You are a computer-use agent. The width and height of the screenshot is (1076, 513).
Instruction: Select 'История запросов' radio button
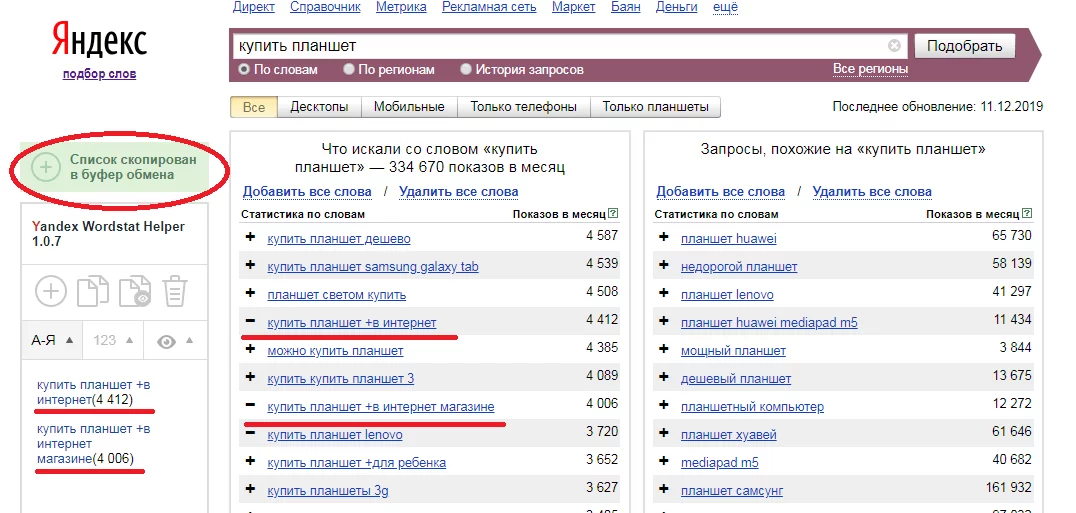(466, 69)
